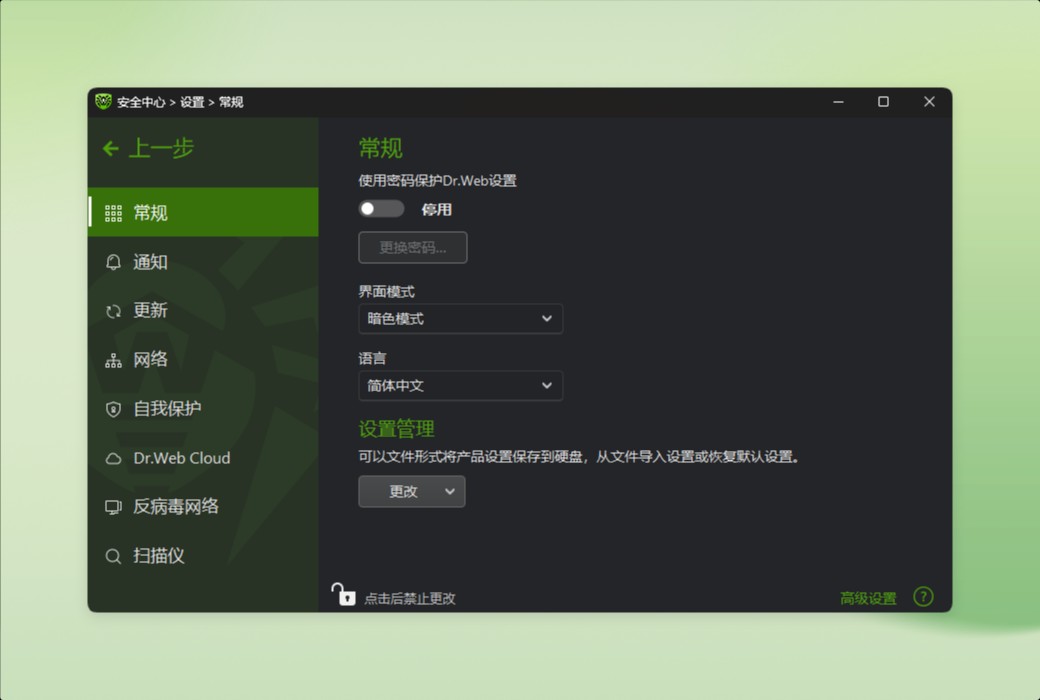Enable password protection for Dr.Web settings

(x=381, y=208)
